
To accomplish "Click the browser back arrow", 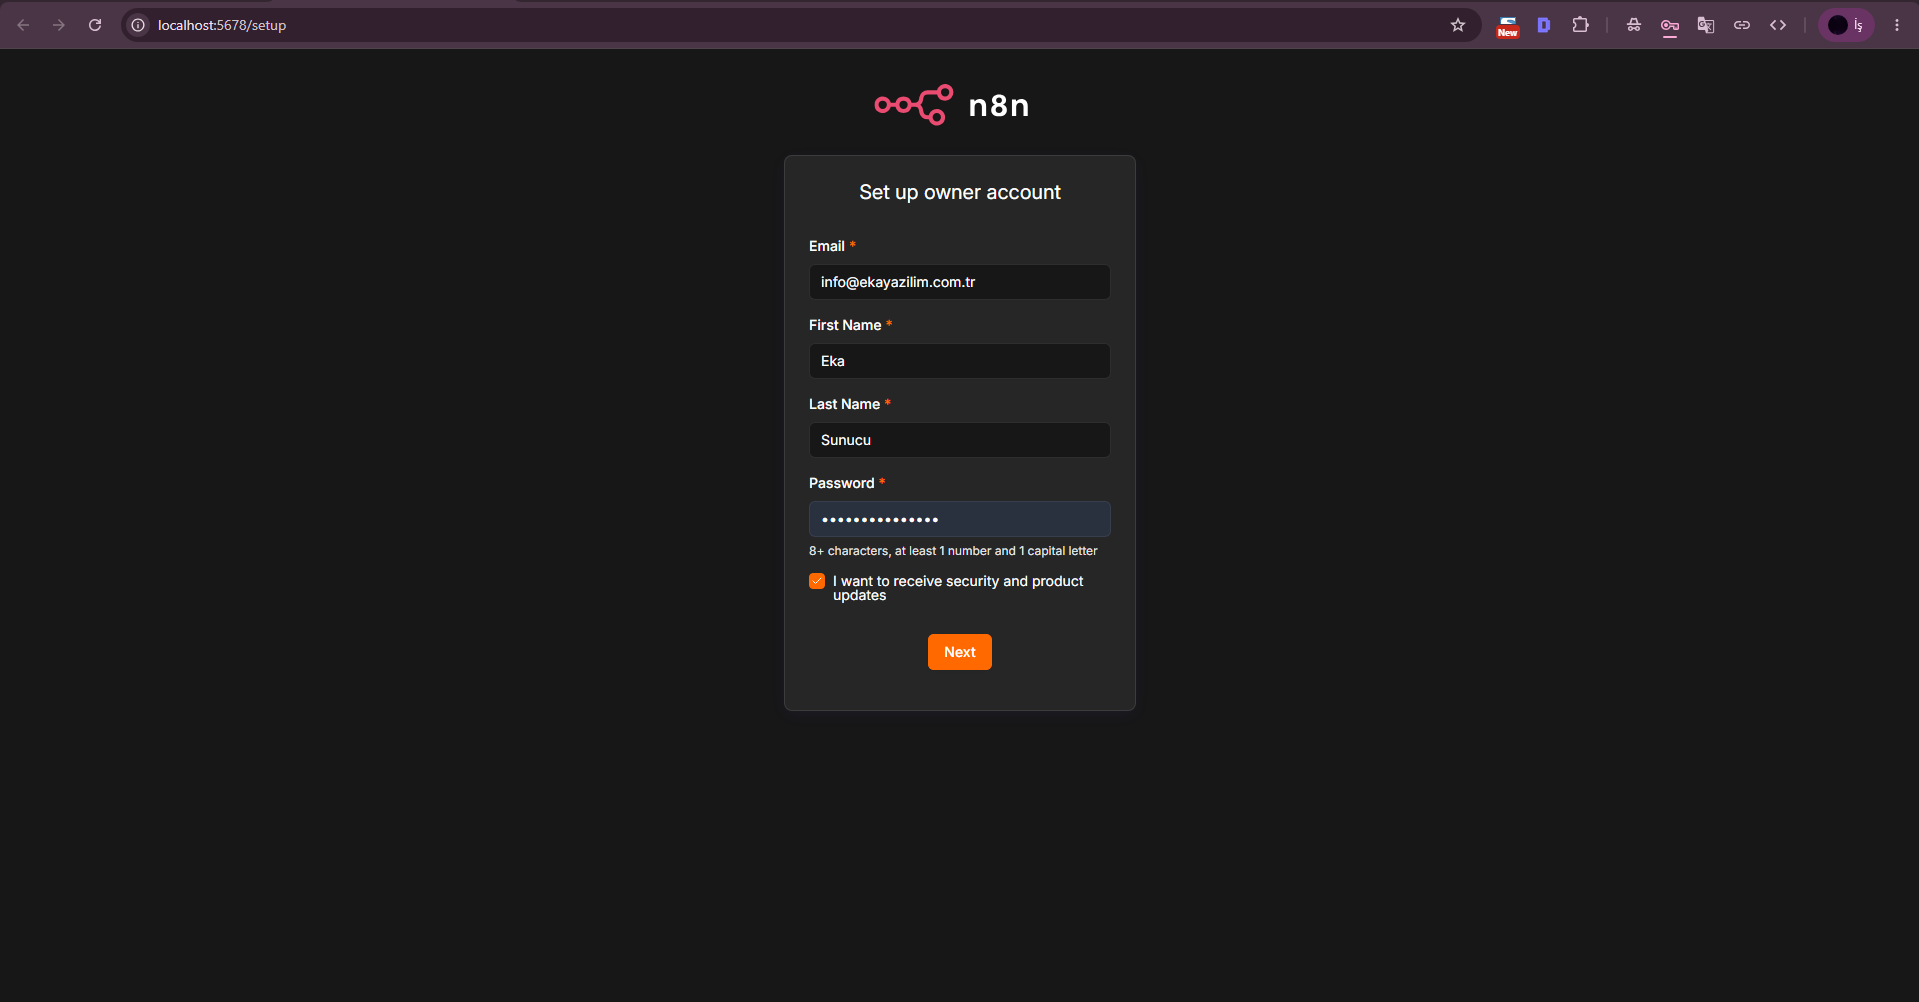I will 23,25.
